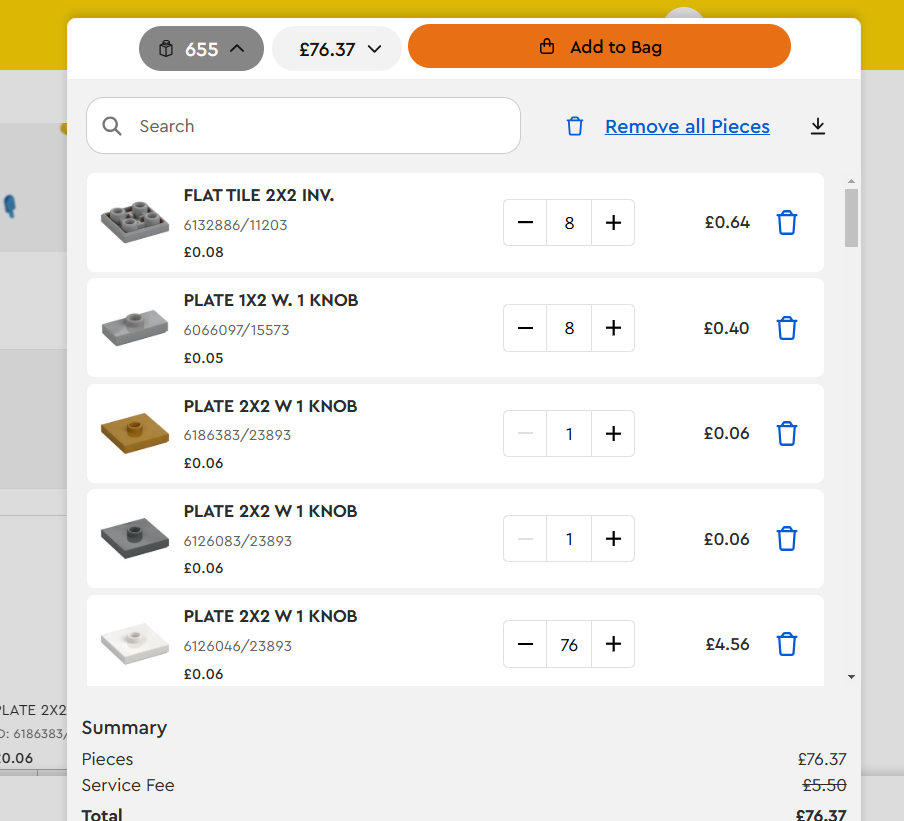The width and height of the screenshot is (904, 821).
Task: Trash the tan PLATE 2X2 W 1 KNOB
Action: (x=787, y=434)
